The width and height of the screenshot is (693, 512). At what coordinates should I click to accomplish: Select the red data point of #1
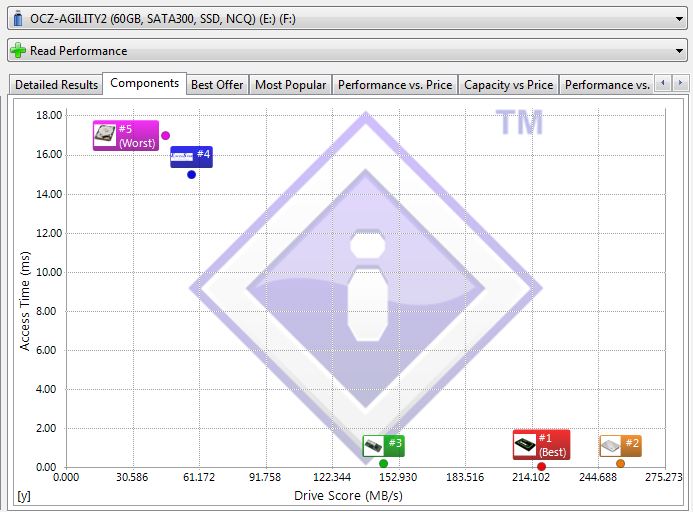(541, 466)
